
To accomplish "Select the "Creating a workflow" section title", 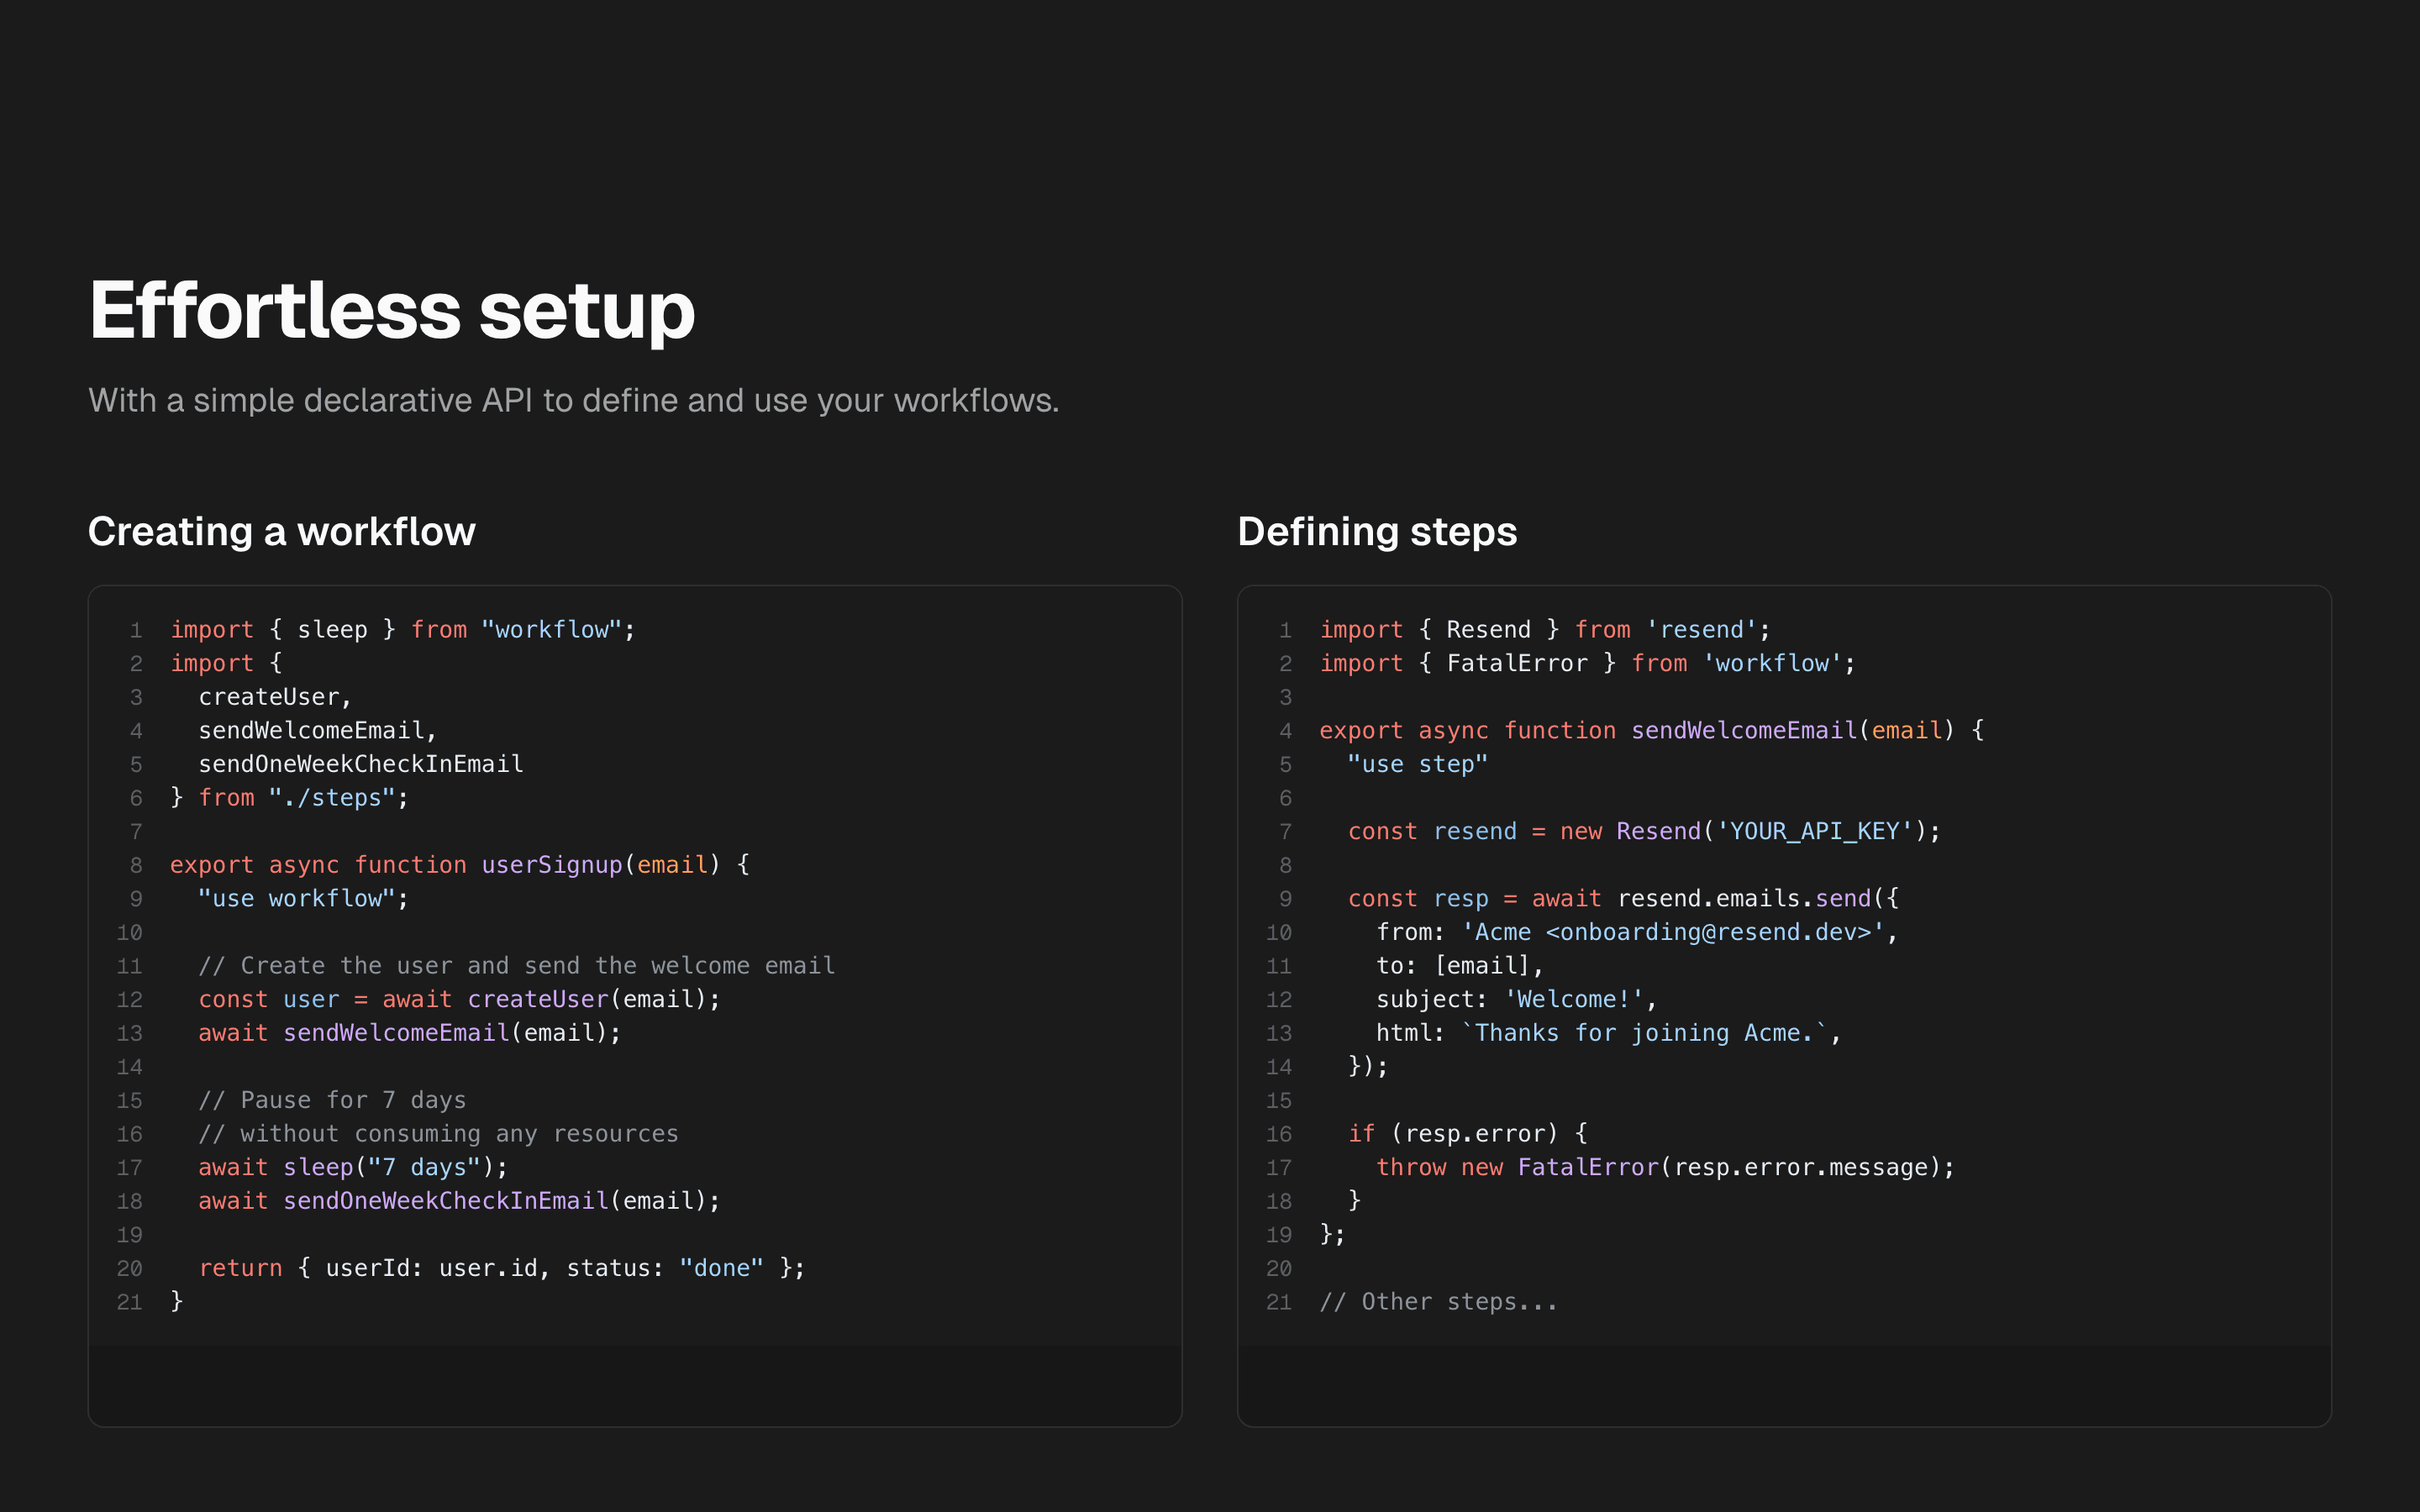I will (282, 531).
